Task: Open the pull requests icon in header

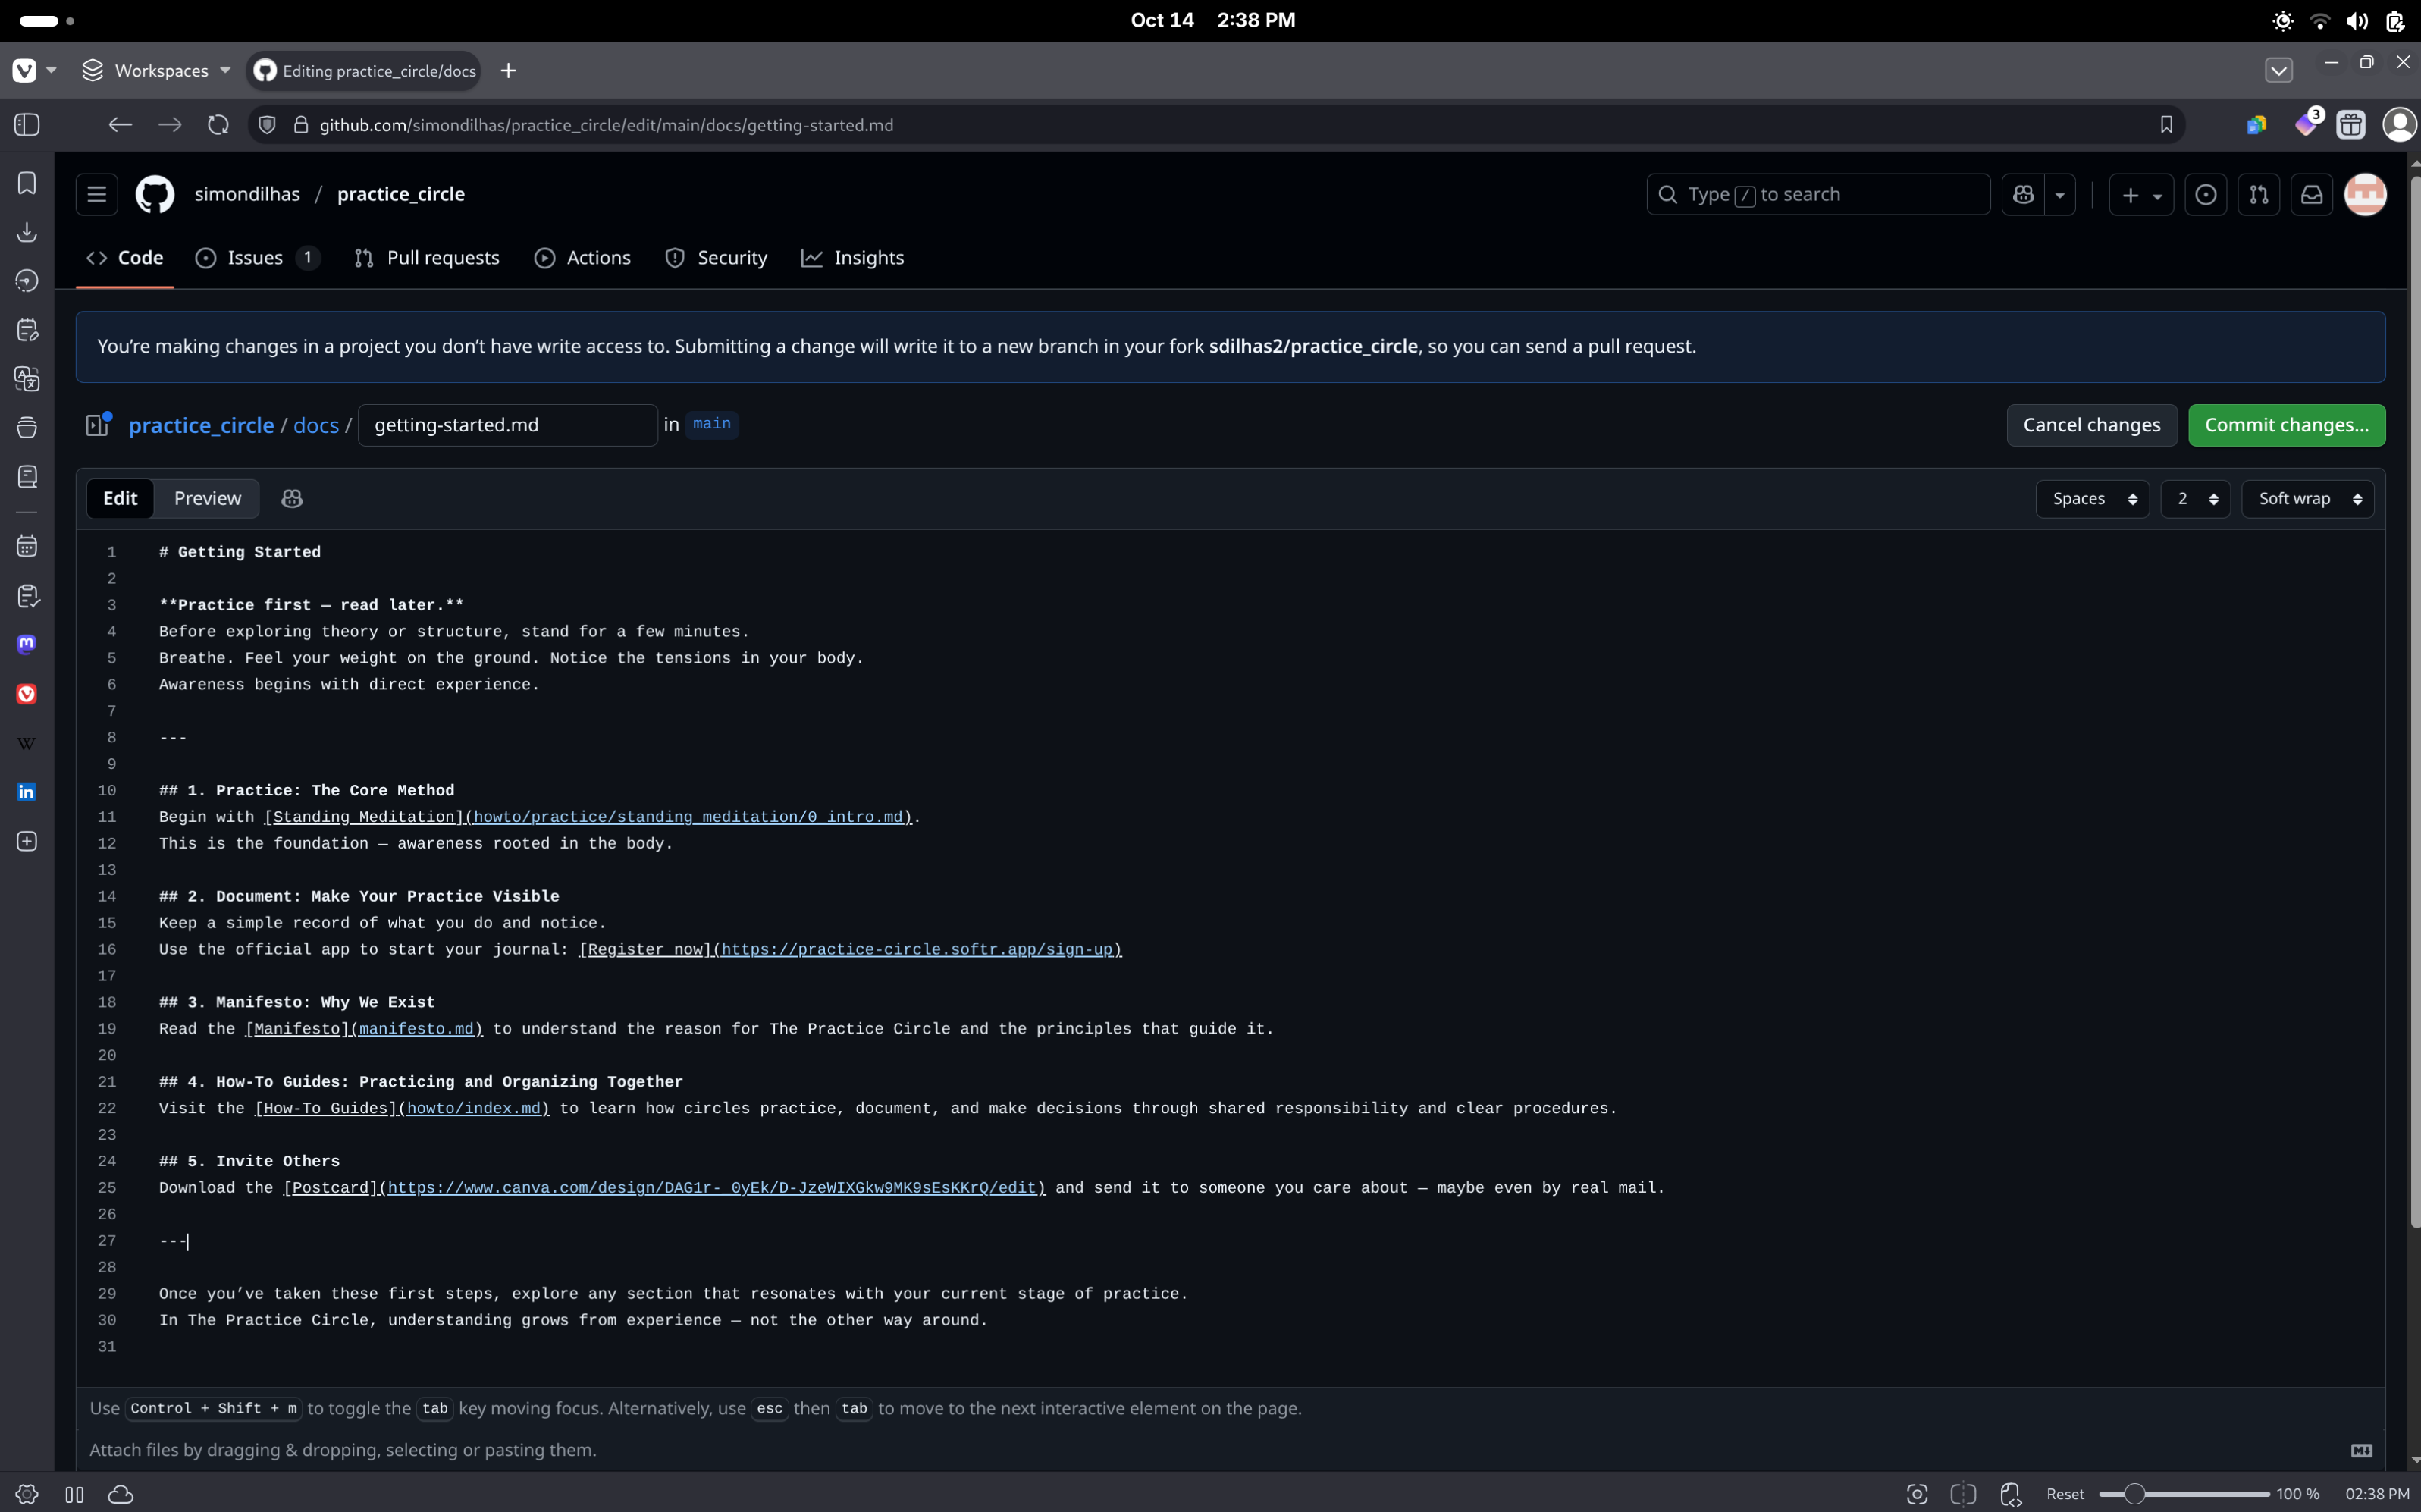Action: coord(2258,194)
